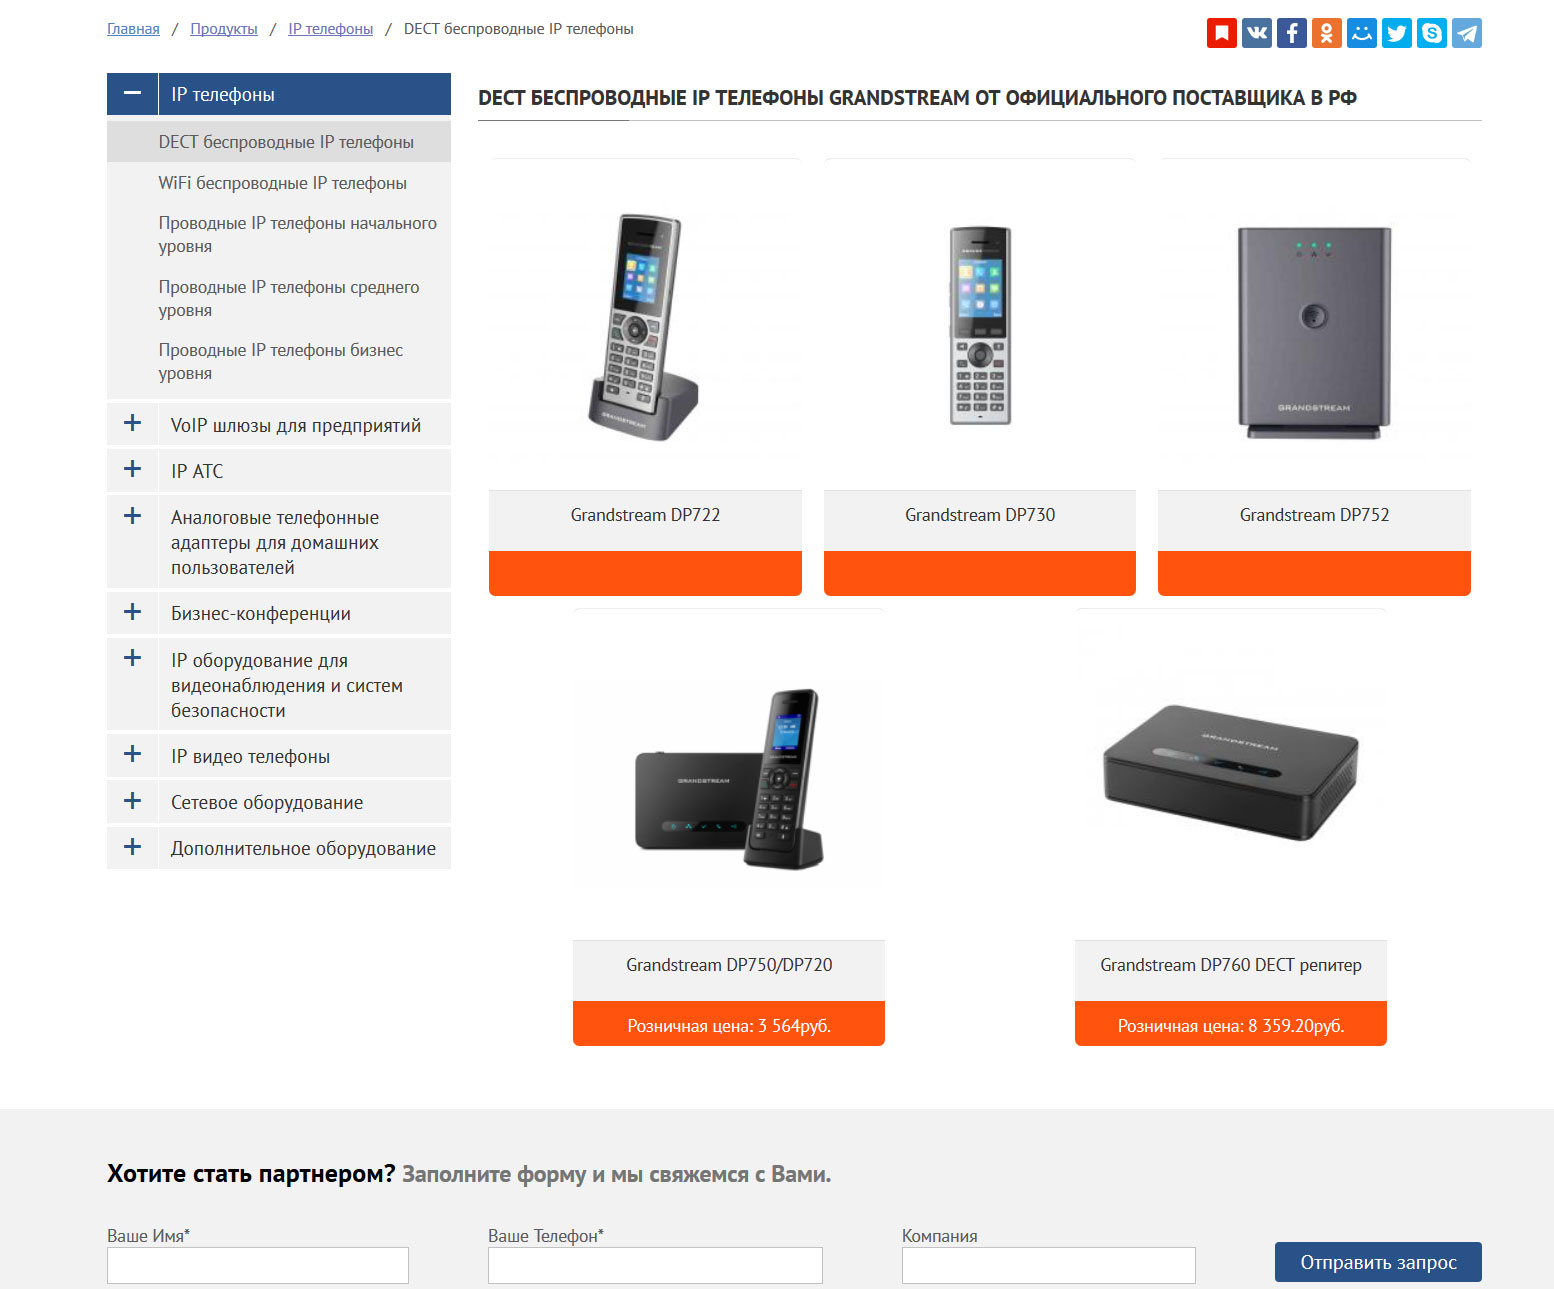Open Grandstream DP722 product image
The height and width of the screenshot is (1289, 1554).
[x=645, y=325]
